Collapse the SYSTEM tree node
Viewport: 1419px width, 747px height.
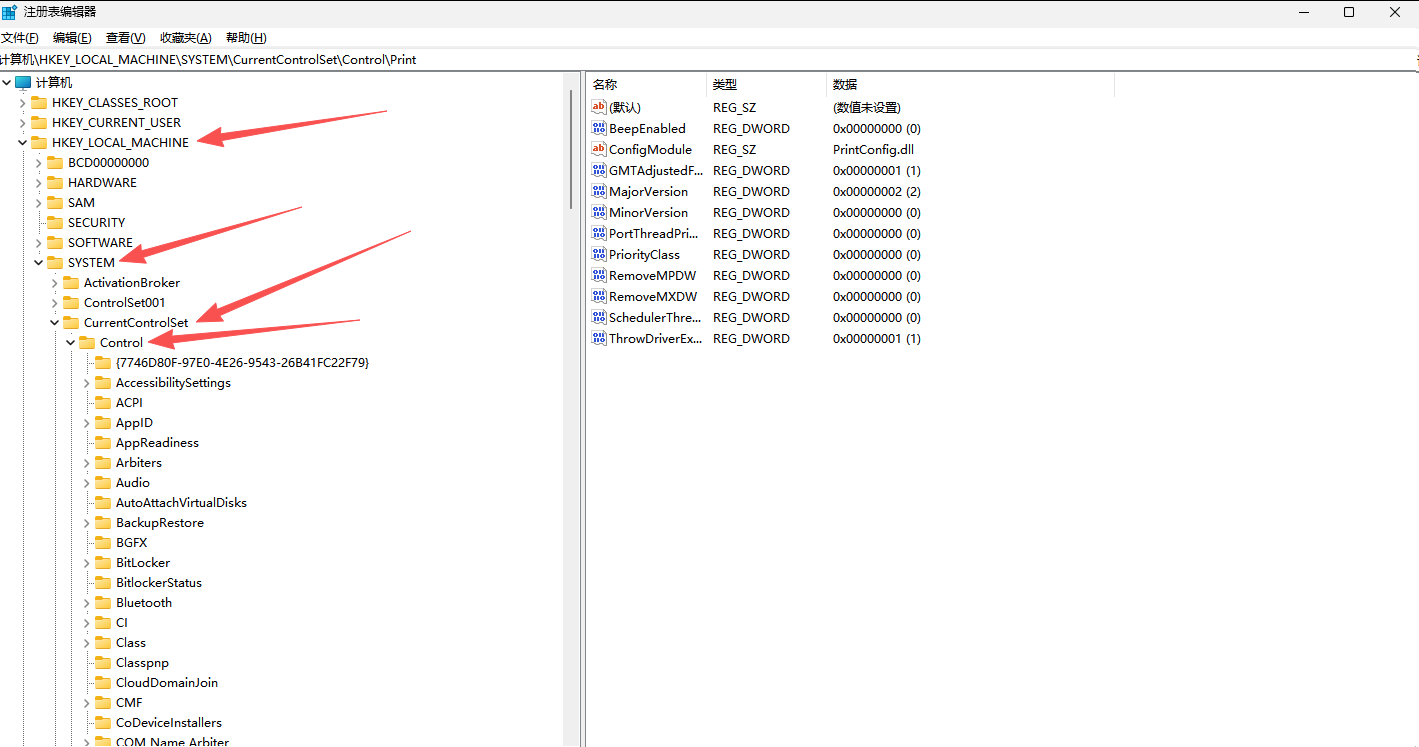[x=38, y=262]
